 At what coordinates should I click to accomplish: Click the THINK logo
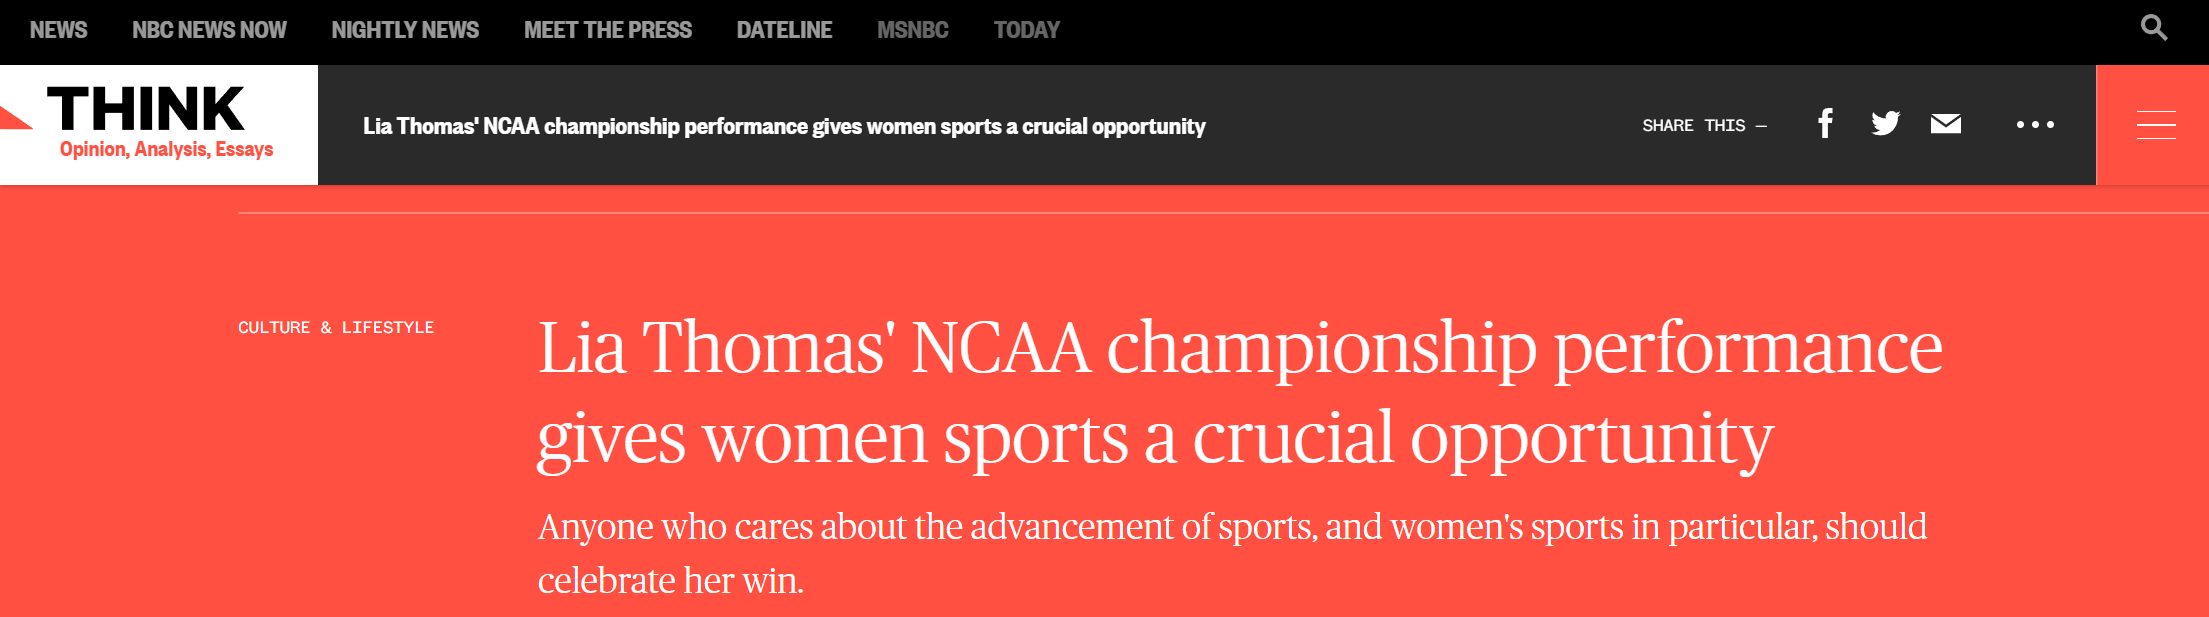[x=146, y=109]
